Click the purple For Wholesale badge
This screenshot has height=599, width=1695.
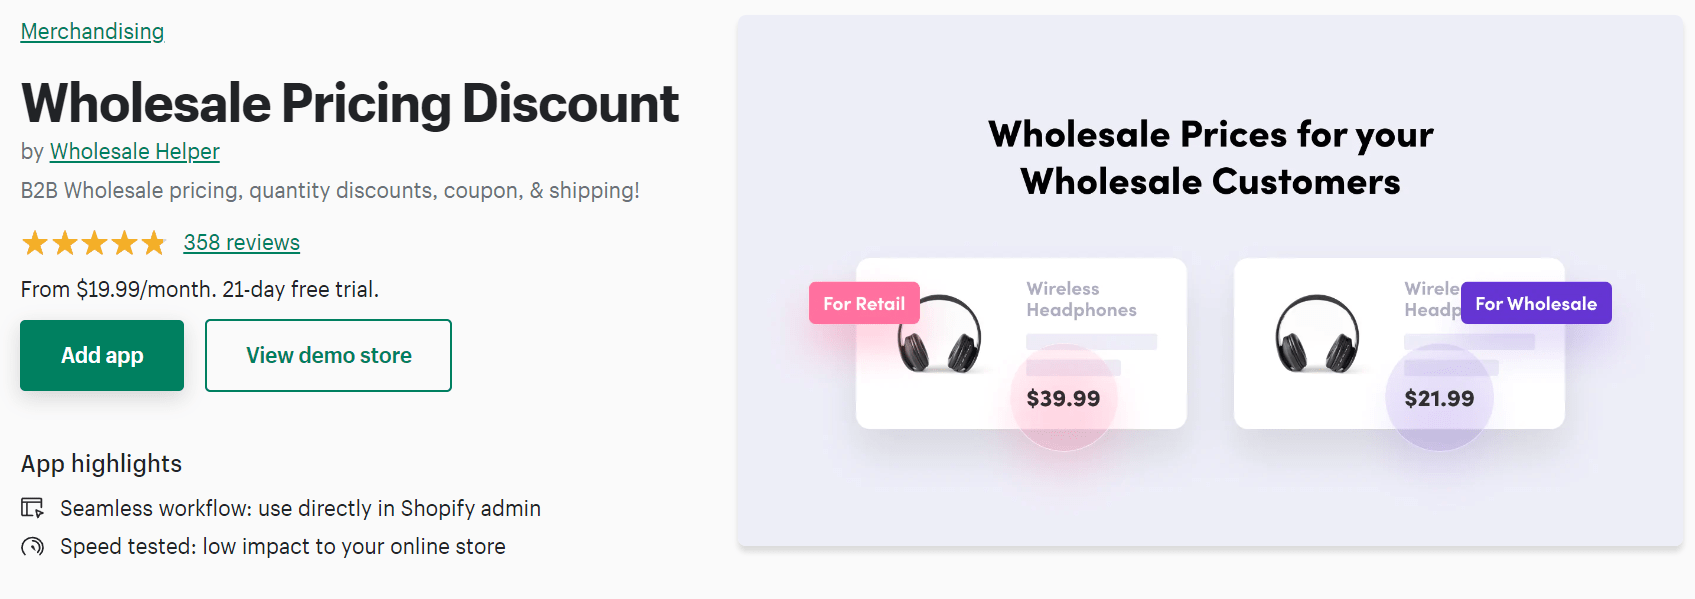(x=1536, y=303)
